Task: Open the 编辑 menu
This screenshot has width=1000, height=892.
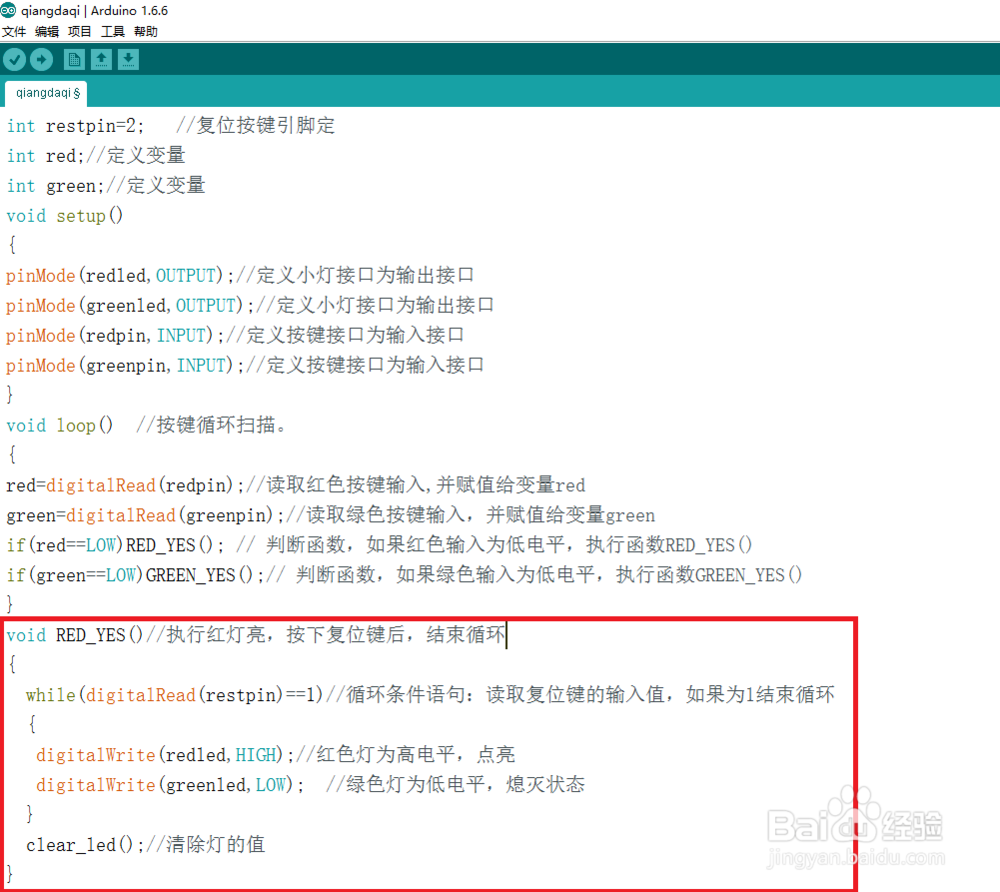Action: click(x=46, y=31)
